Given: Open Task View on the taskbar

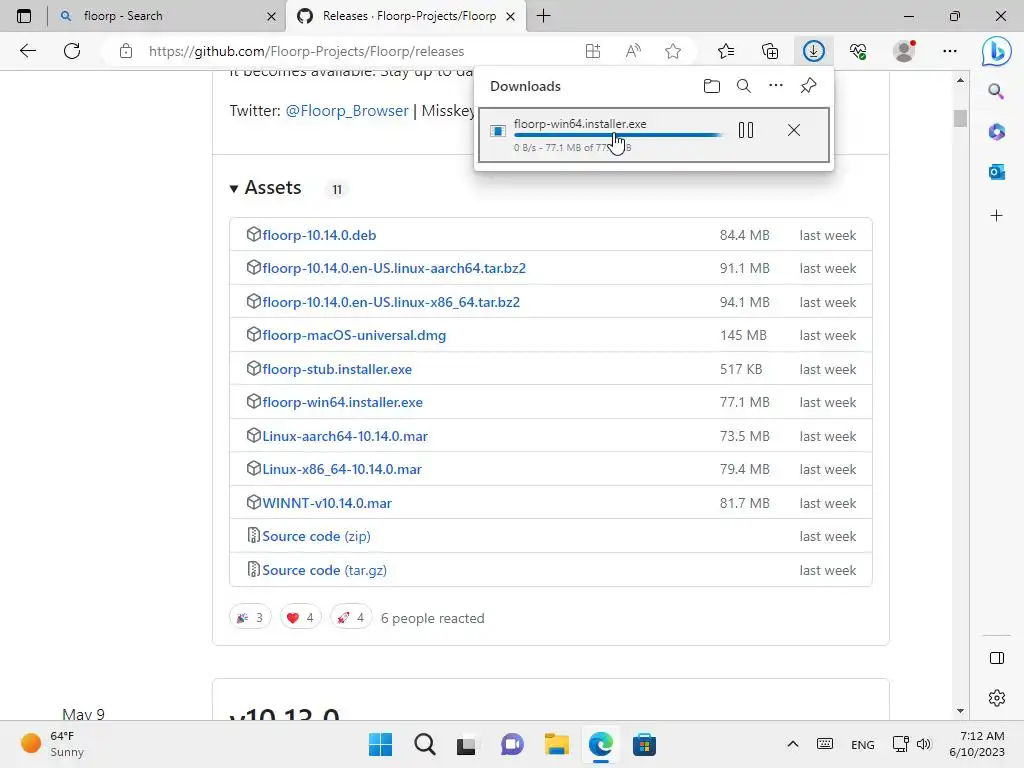Looking at the screenshot, I should 466,744.
